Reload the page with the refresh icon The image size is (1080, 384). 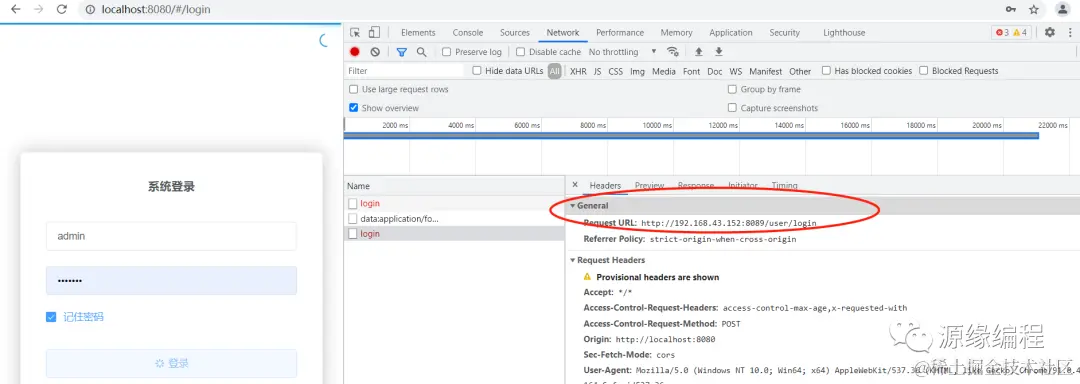tap(61, 10)
